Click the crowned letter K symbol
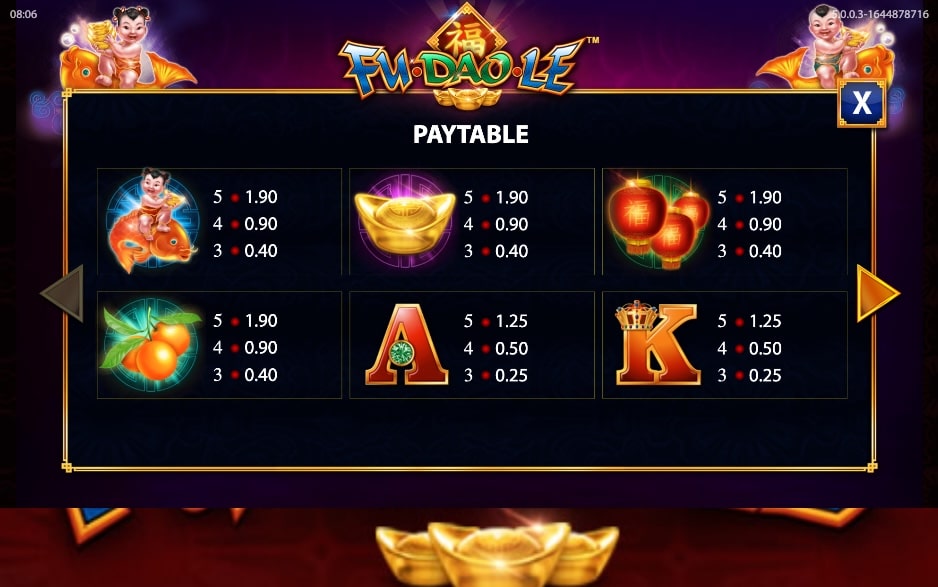The width and height of the screenshot is (938, 587). [x=657, y=342]
